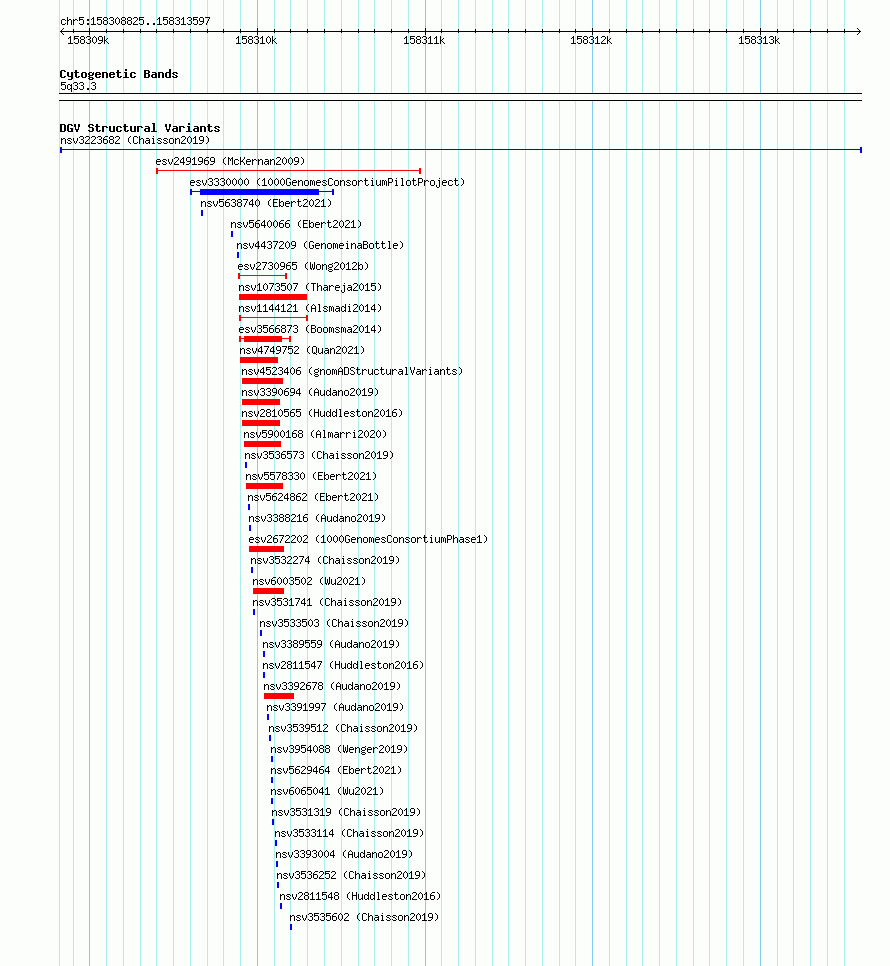Select nsv5629464 (Ebert2021) label
The height and width of the screenshot is (966, 890).
pos(336,769)
